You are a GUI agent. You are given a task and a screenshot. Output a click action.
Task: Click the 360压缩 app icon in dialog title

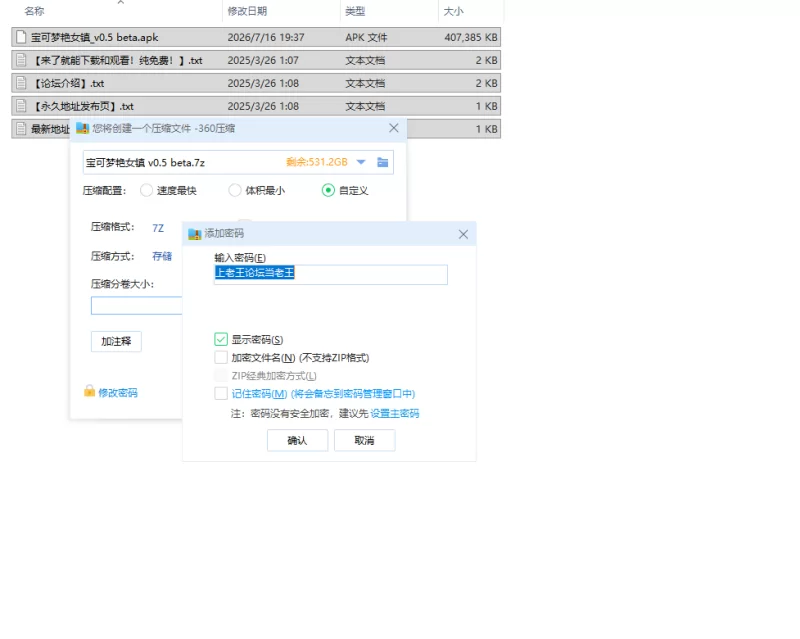pyautogui.click(x=82, y=128)
